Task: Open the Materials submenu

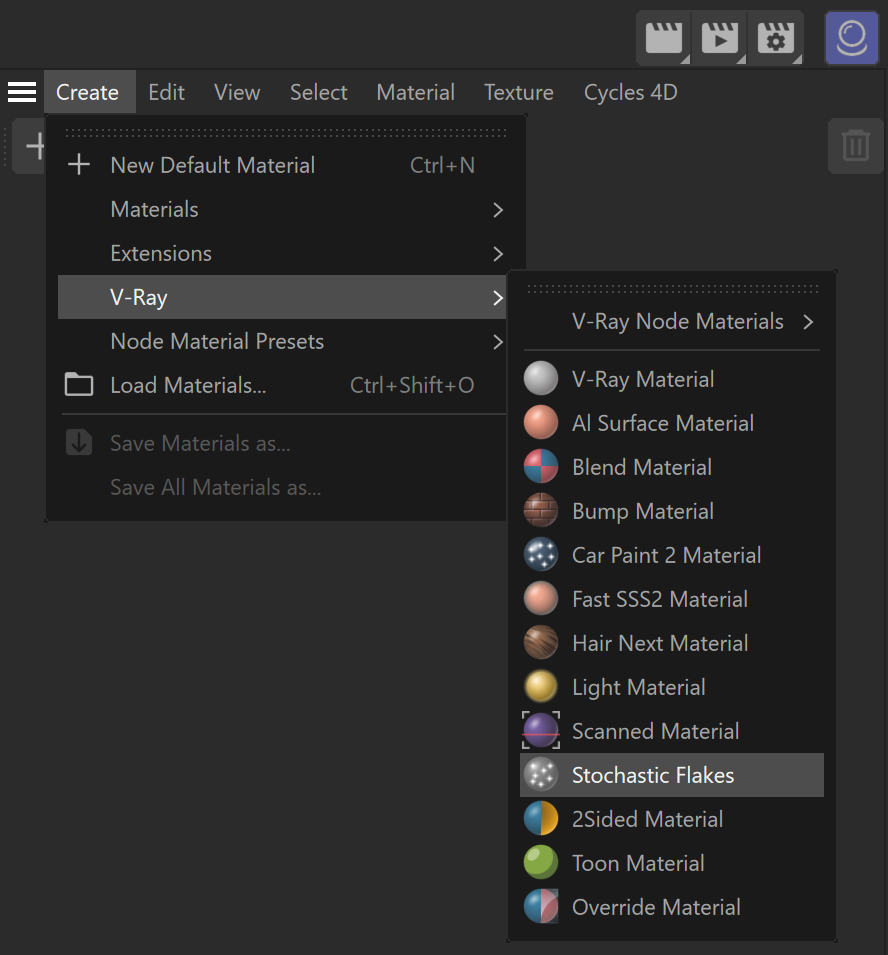Action: pos(282,210)
